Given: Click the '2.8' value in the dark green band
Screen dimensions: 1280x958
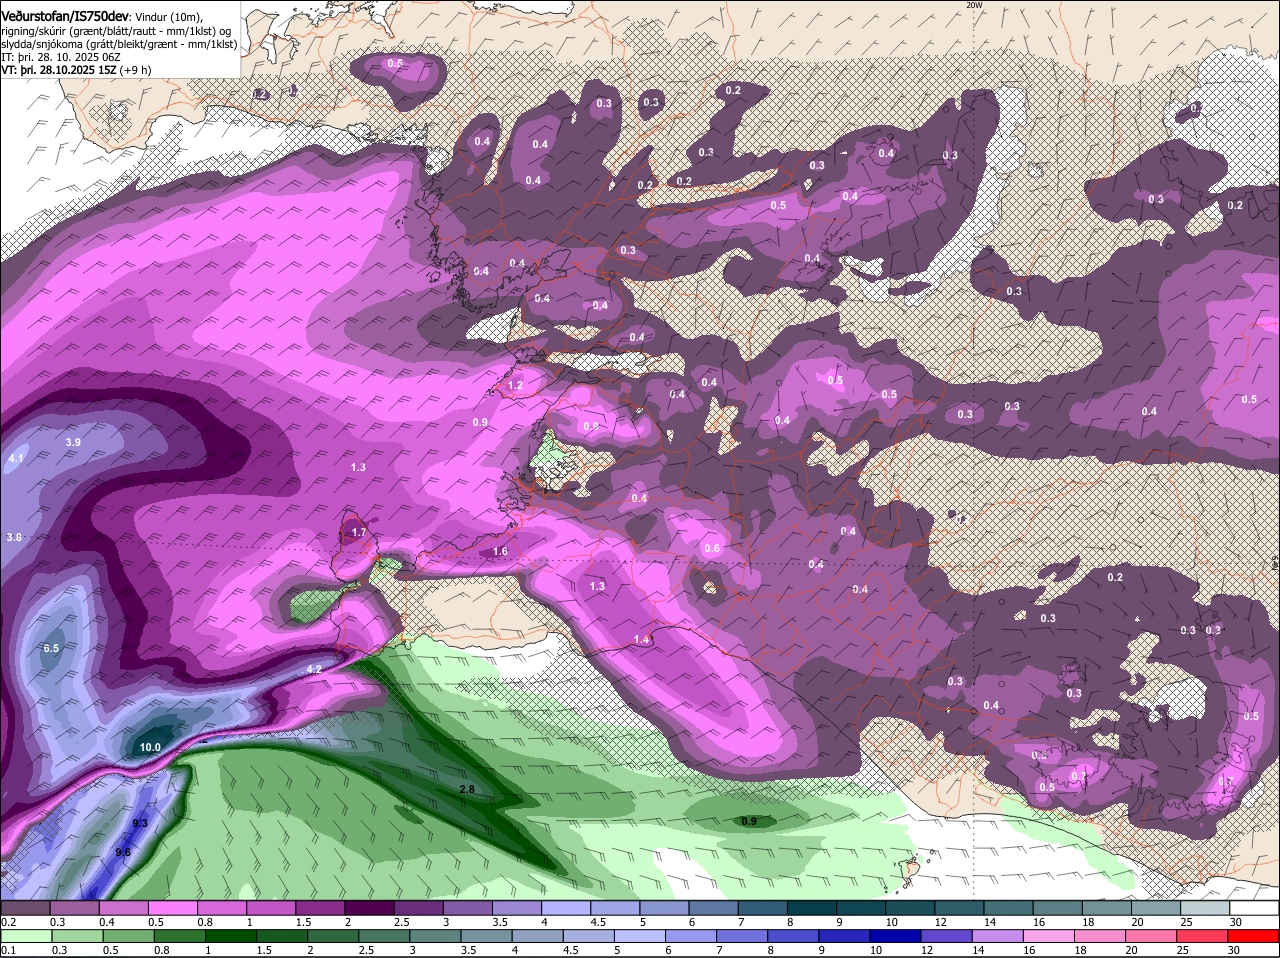Looking at the screenshot, I should coord(466,789).
